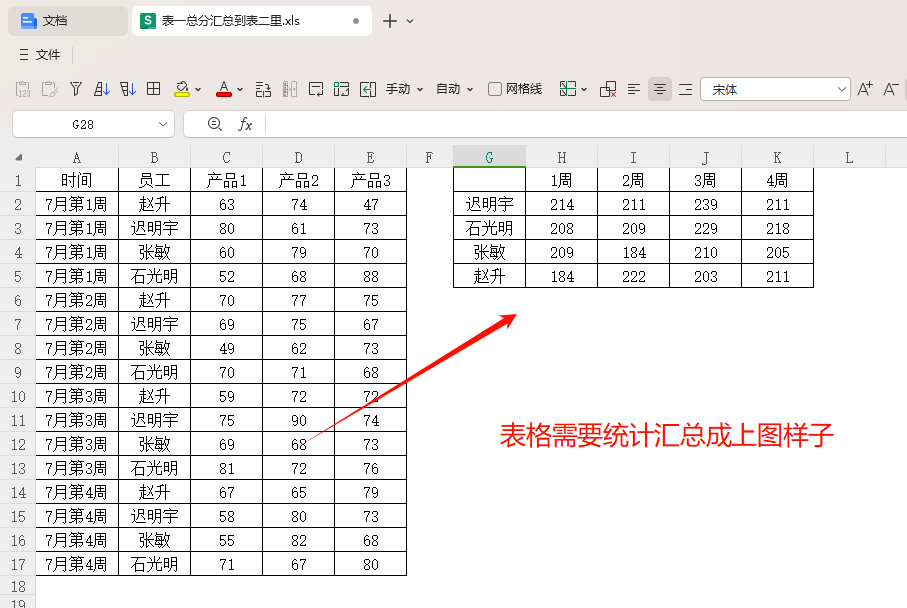This screenshot has height=608, width=907.
Task: Apply yellow fill color bucket
Action: 182,89
